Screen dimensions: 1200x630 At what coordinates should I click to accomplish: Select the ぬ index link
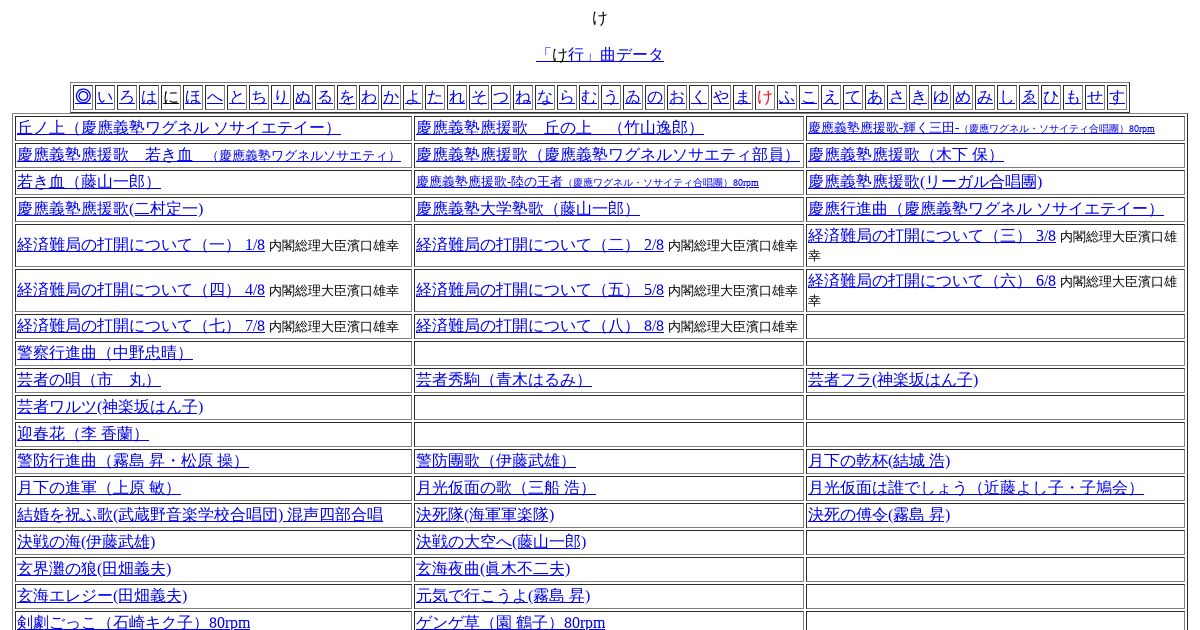click(303, 97)
